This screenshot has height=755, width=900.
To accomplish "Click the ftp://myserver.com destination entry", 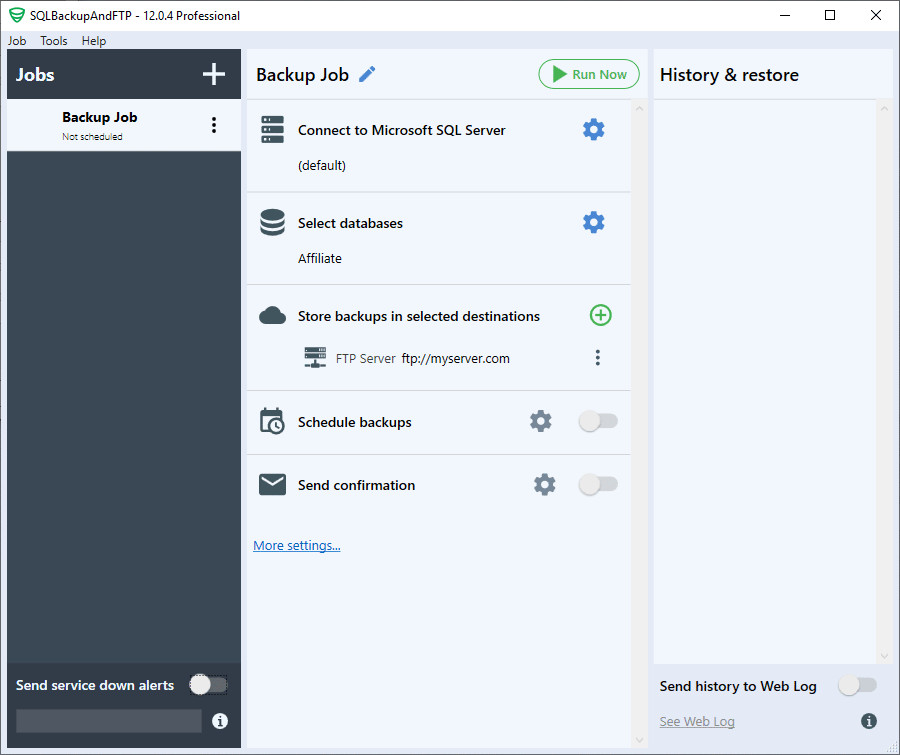I will point(455,358).
